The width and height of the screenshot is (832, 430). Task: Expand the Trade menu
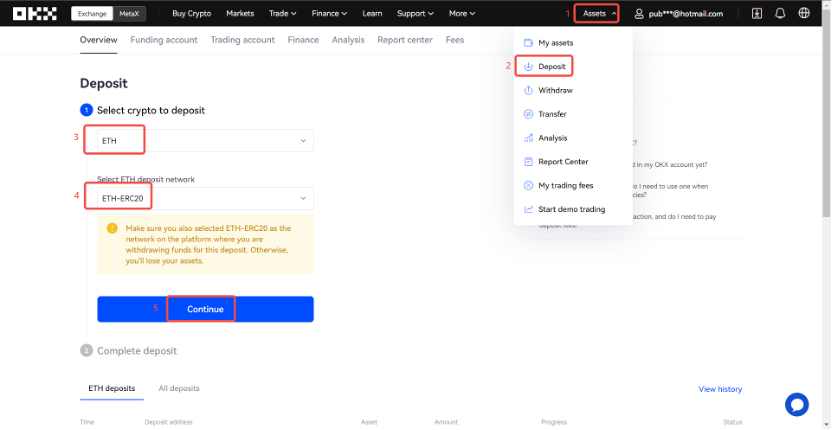[282, 13]
